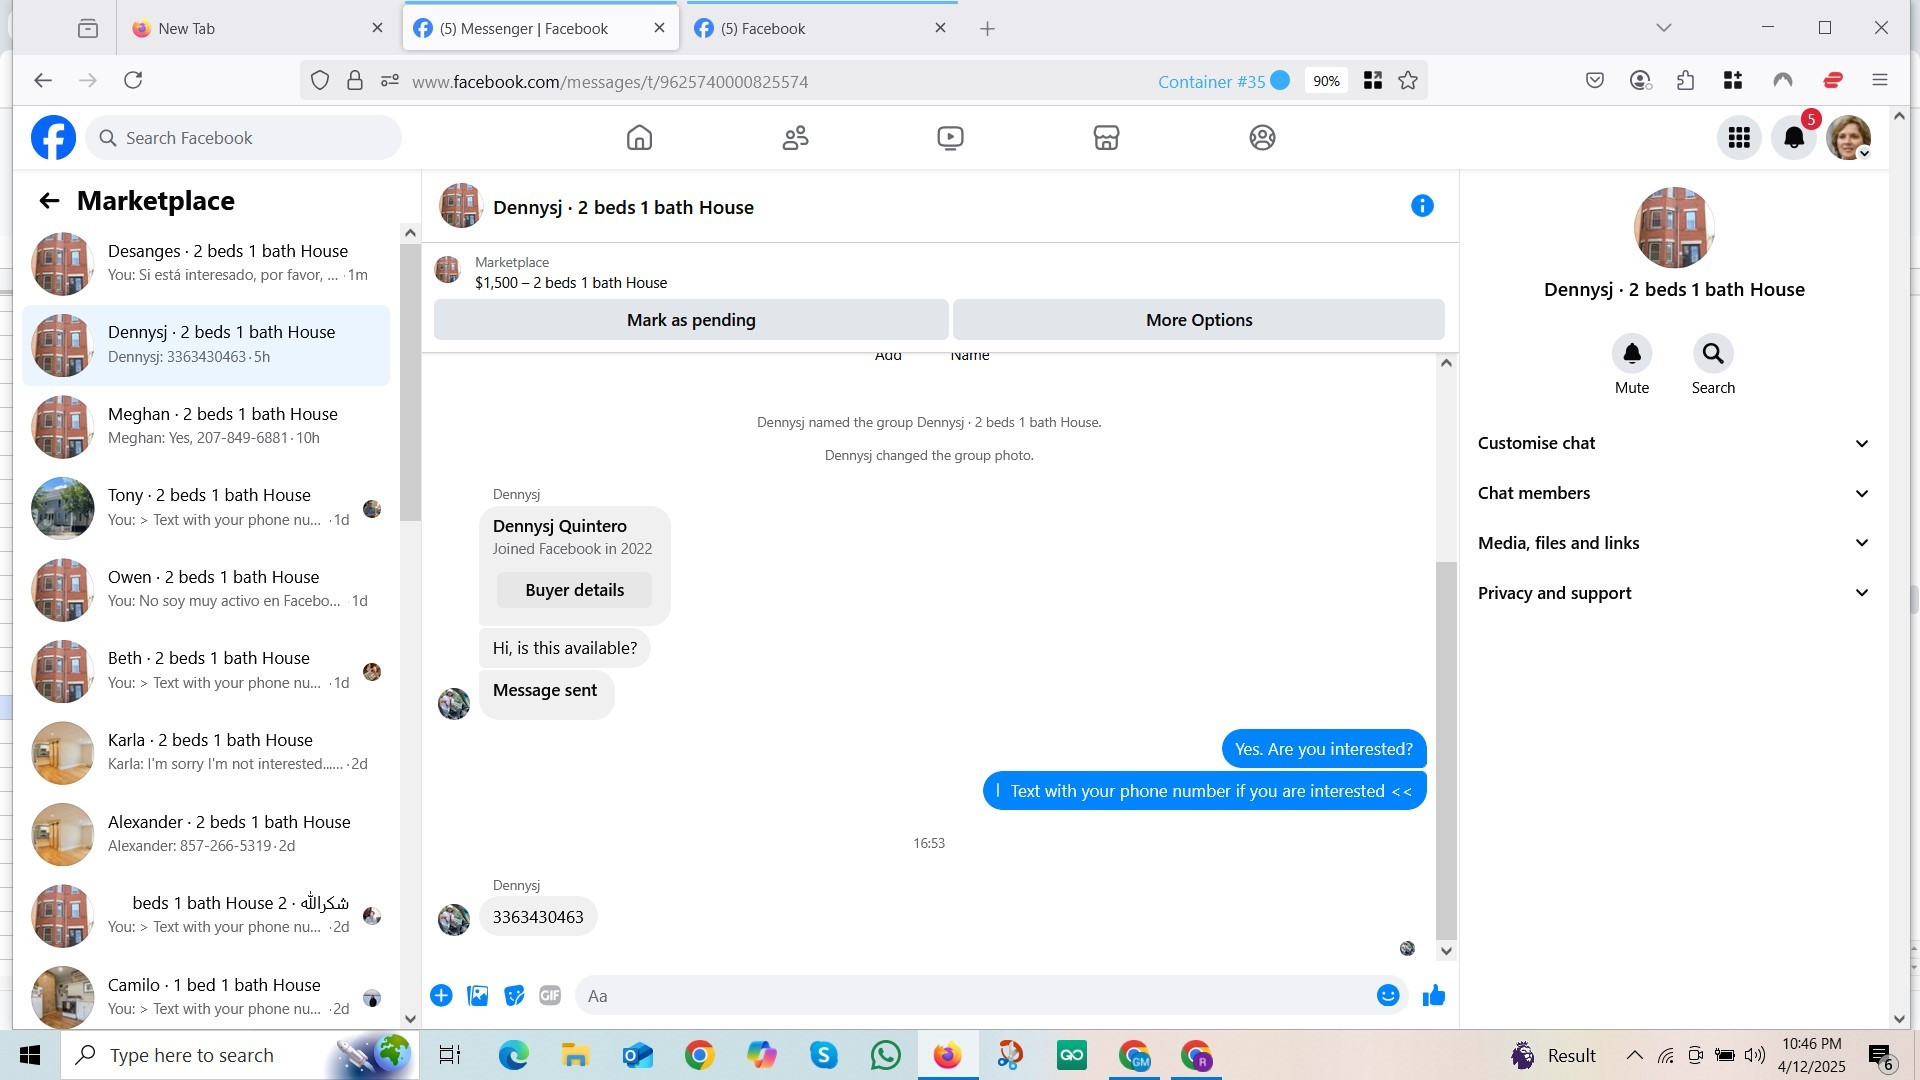
Task: Open the Friends icon in top navigation
Action: [795, 138]
